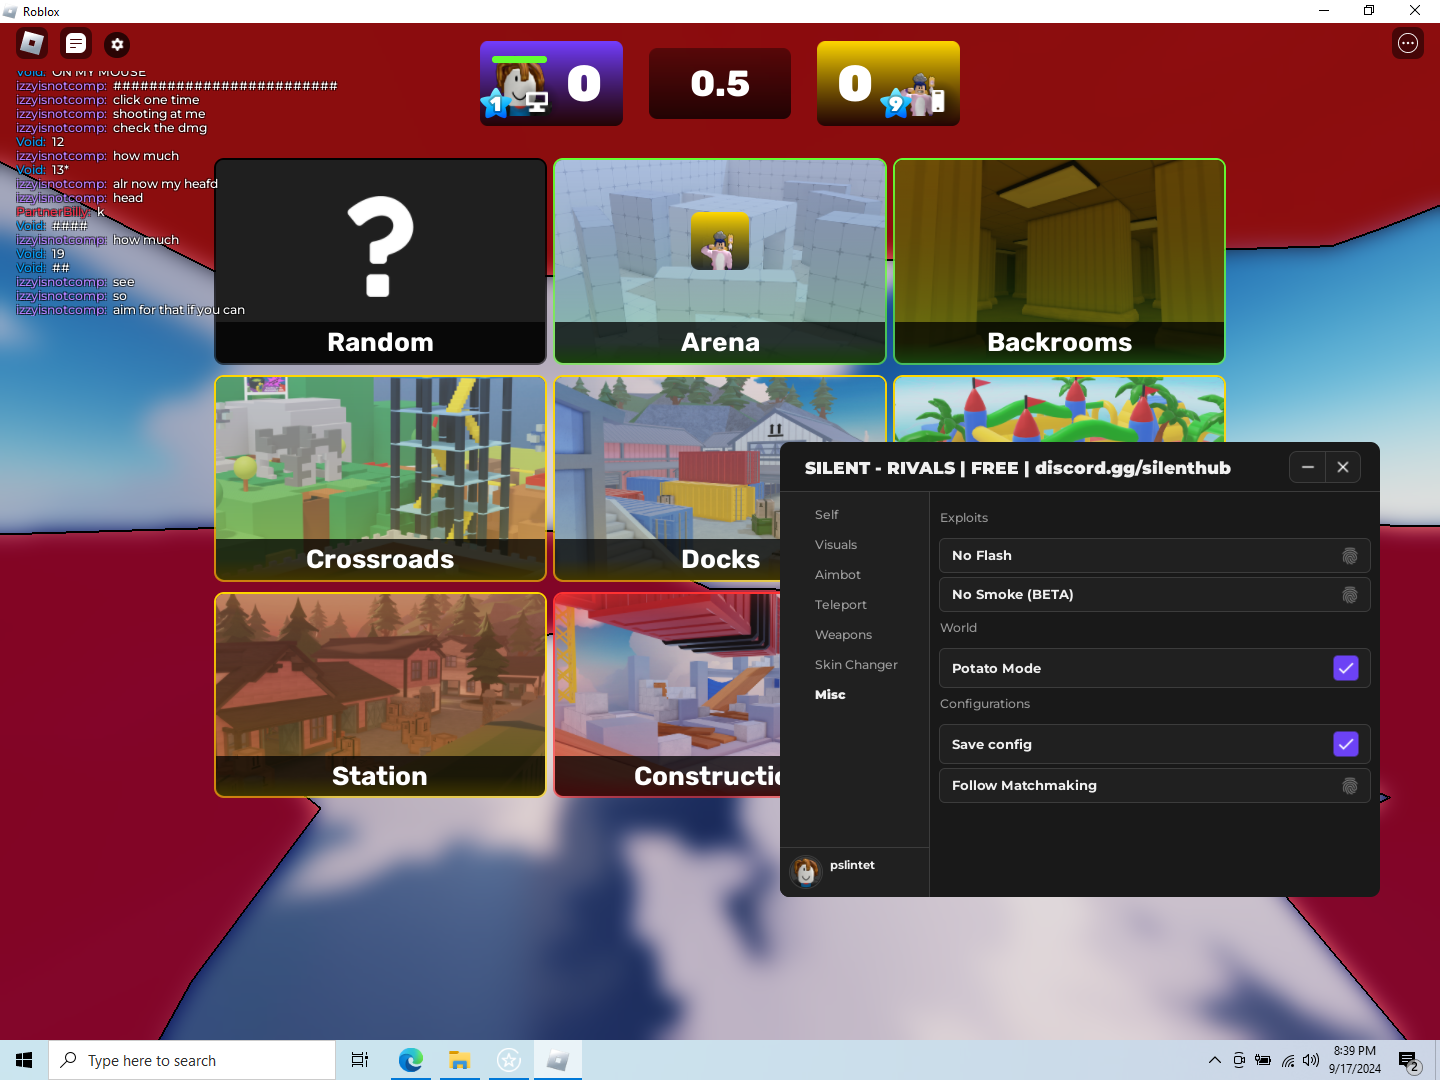1440x1080 pixels.
Task: Open the three-dot more options button
Action: (1408, 43)
